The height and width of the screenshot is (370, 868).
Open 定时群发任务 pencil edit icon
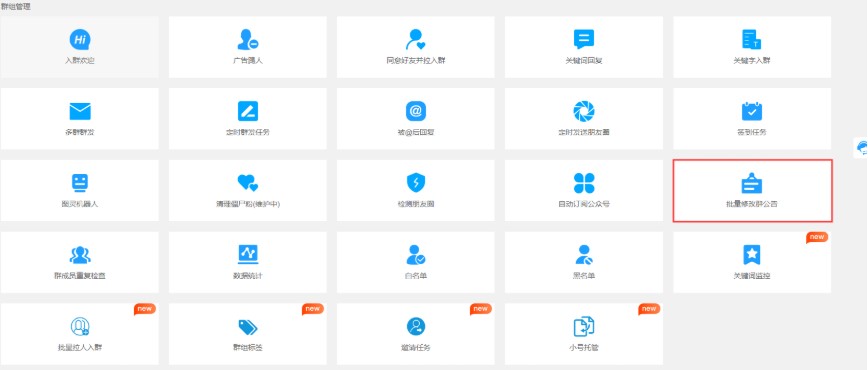(247, 111)
